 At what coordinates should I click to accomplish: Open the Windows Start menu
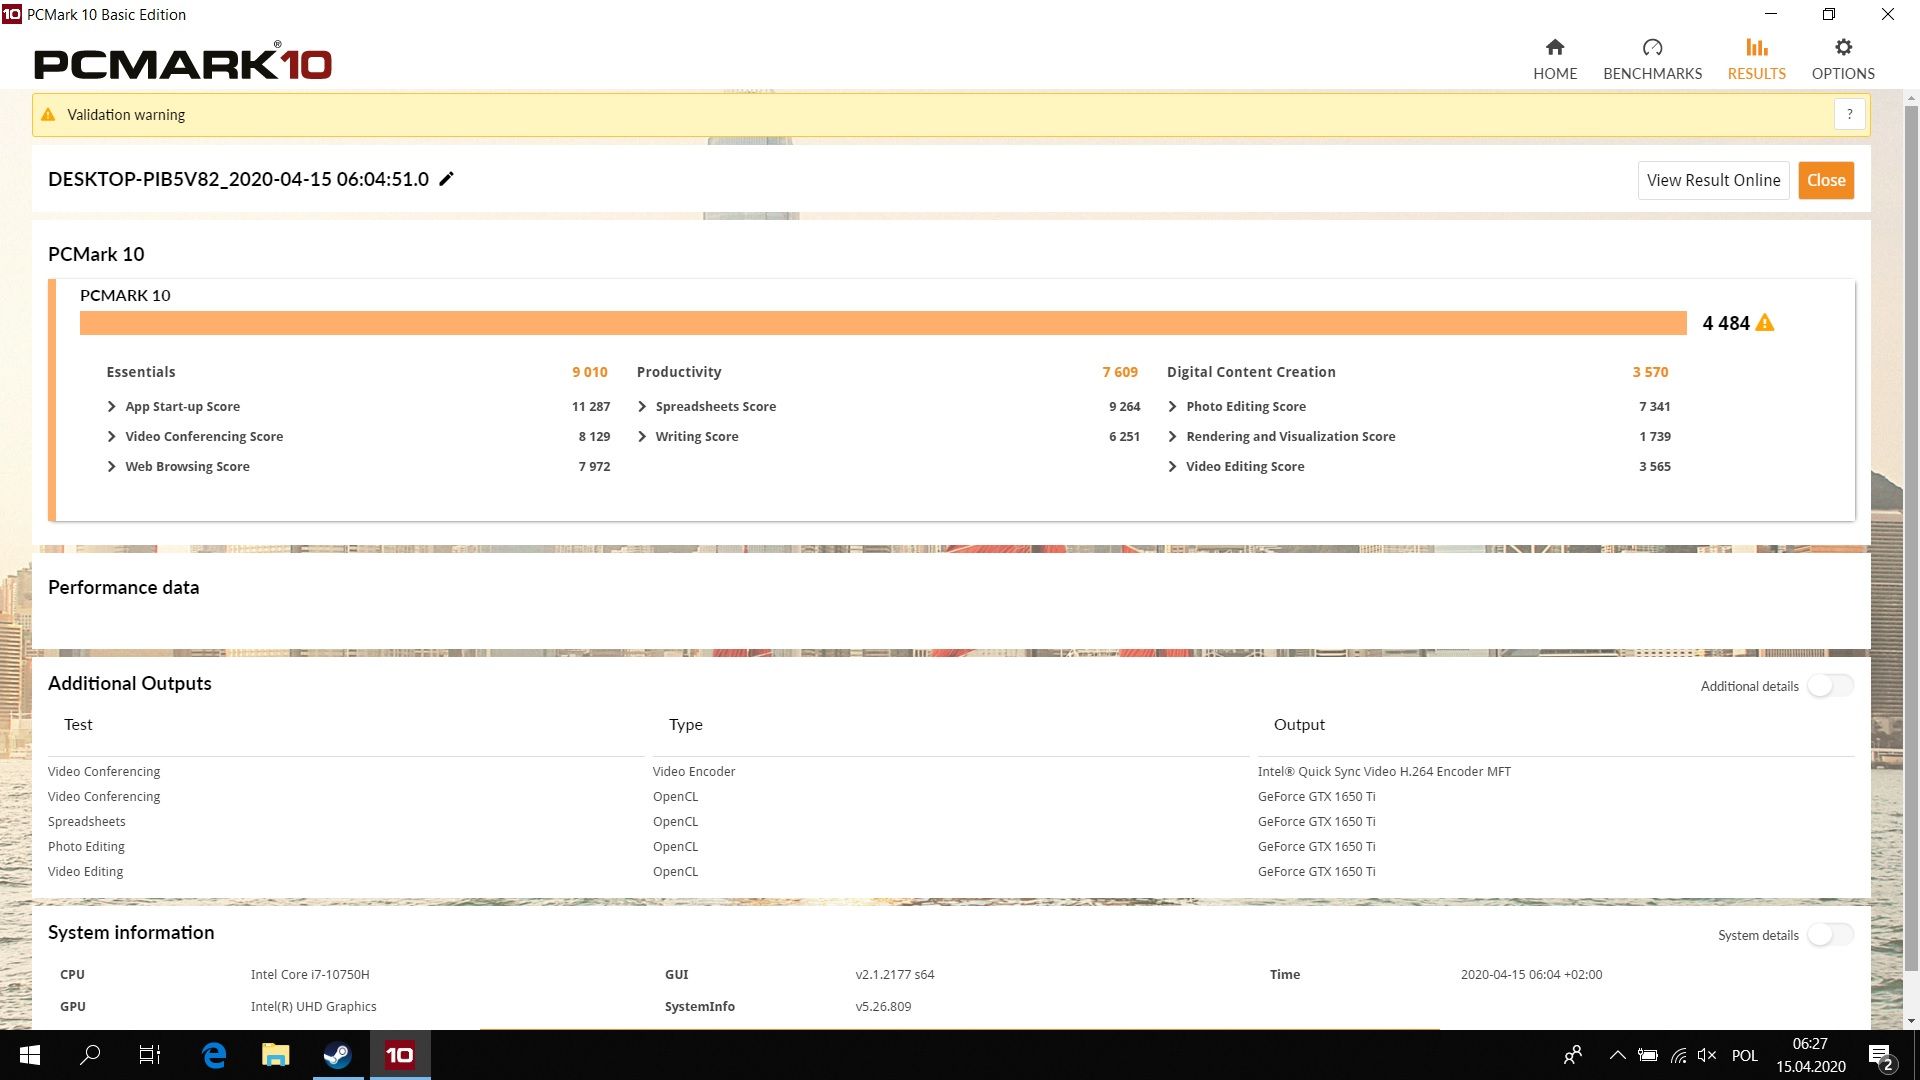pos(30,1055)
